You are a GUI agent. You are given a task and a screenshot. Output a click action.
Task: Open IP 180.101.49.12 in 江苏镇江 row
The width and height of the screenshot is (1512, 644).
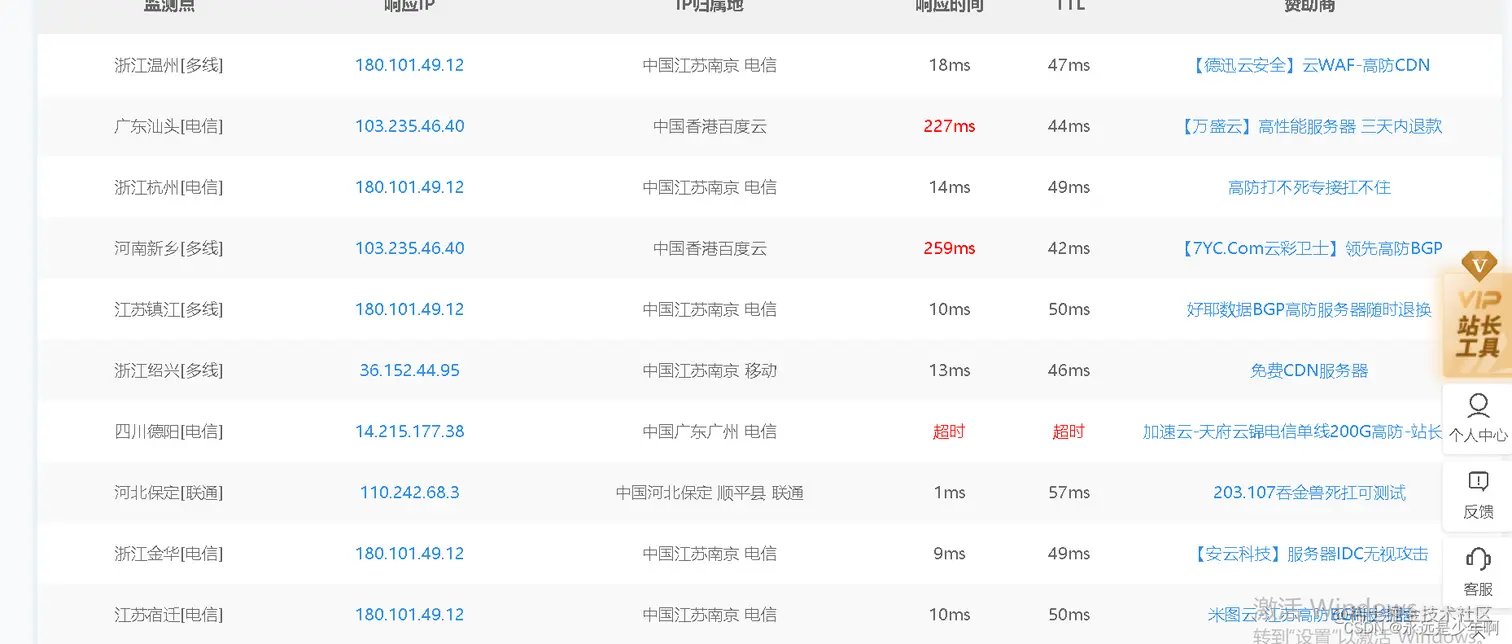tap(409, 309)
